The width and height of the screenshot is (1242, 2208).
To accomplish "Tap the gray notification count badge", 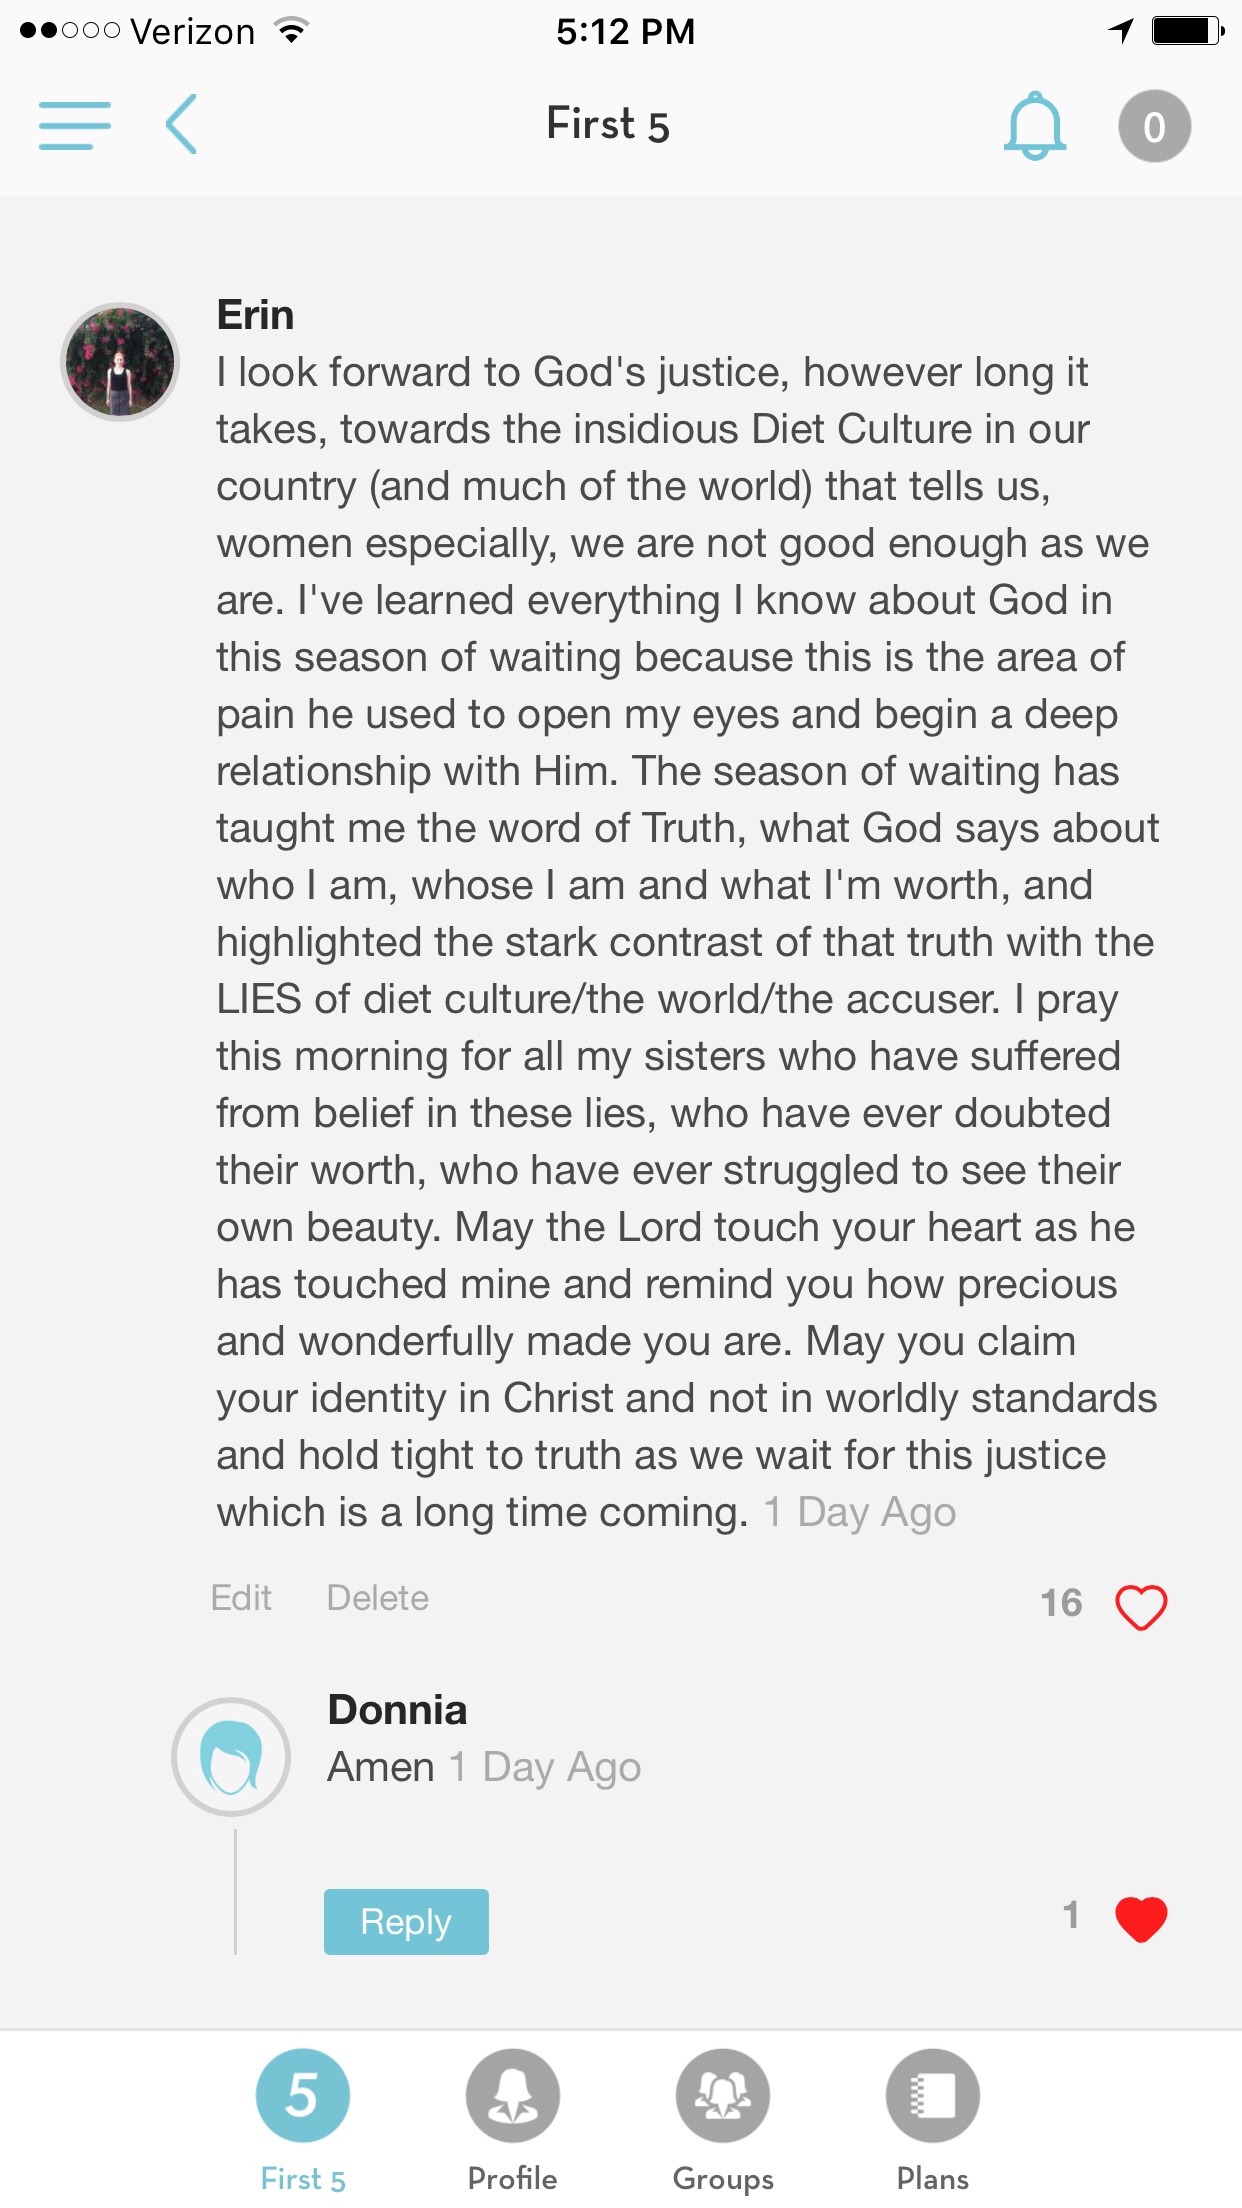I will [1154, 126].
